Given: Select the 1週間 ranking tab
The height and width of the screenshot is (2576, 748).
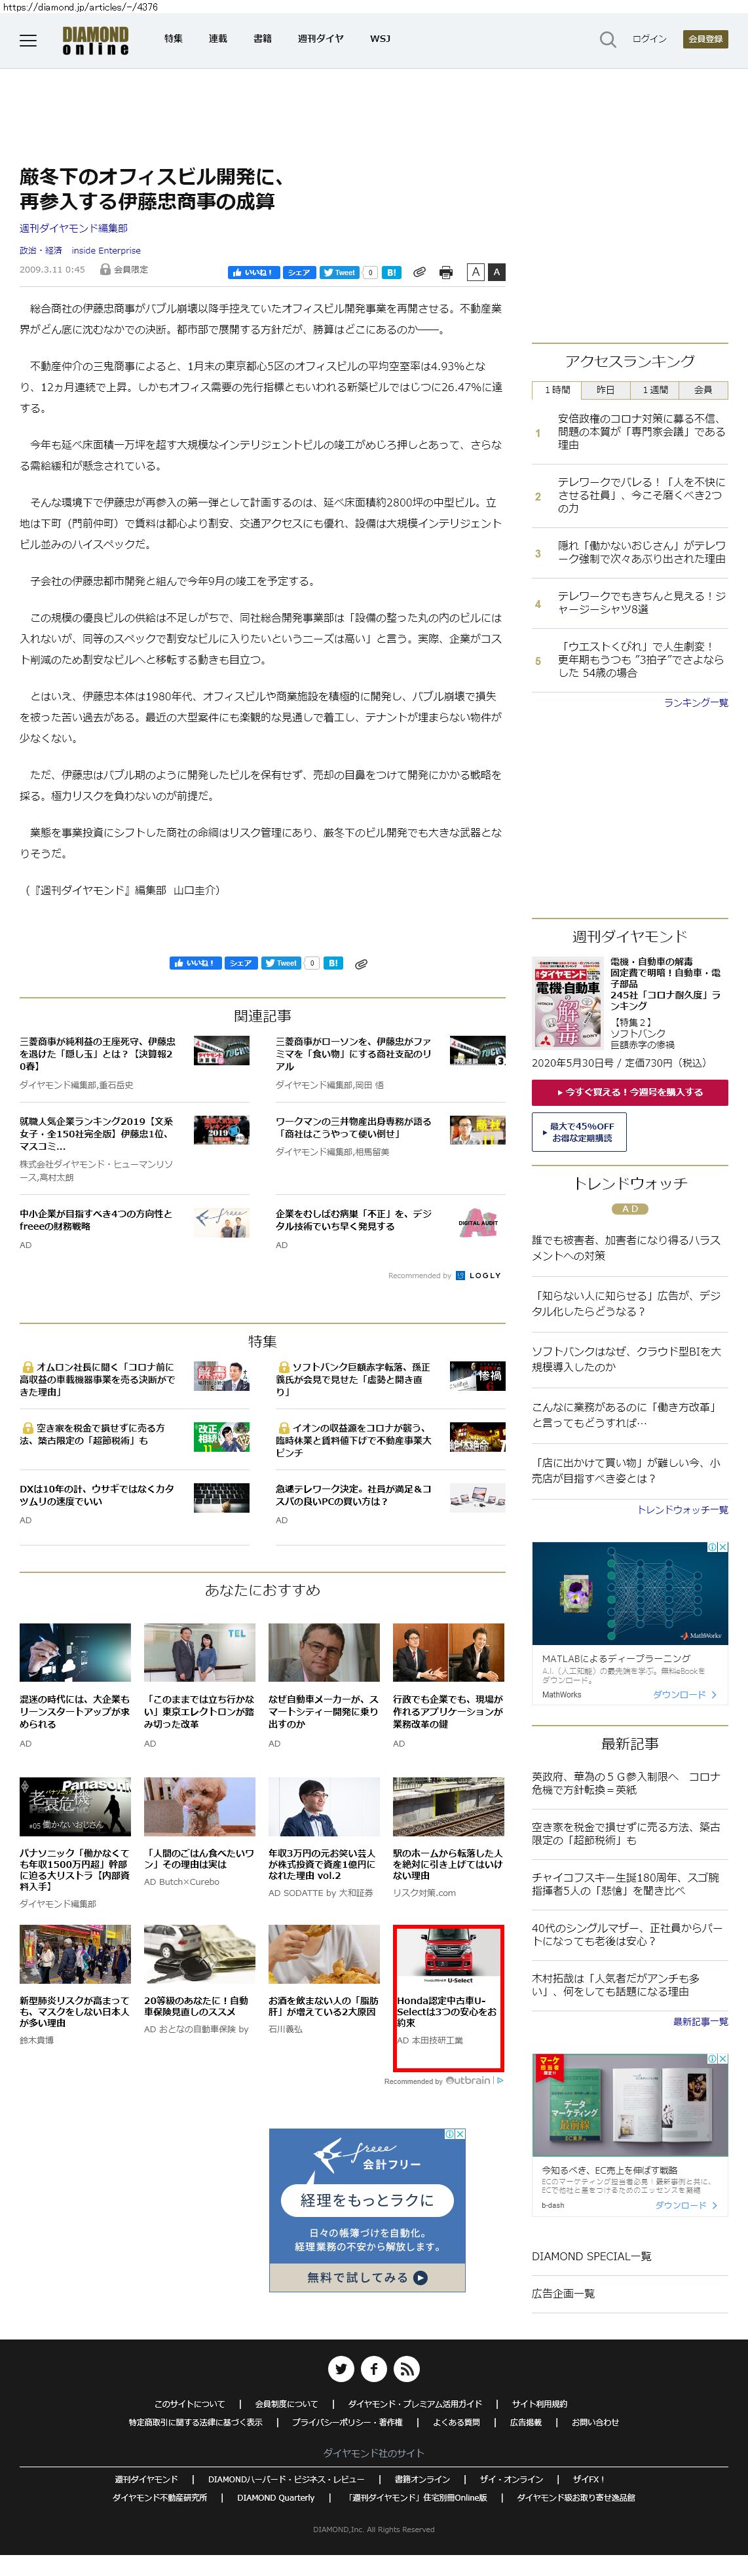Looking at the screenshot, I should pos(654,390).
